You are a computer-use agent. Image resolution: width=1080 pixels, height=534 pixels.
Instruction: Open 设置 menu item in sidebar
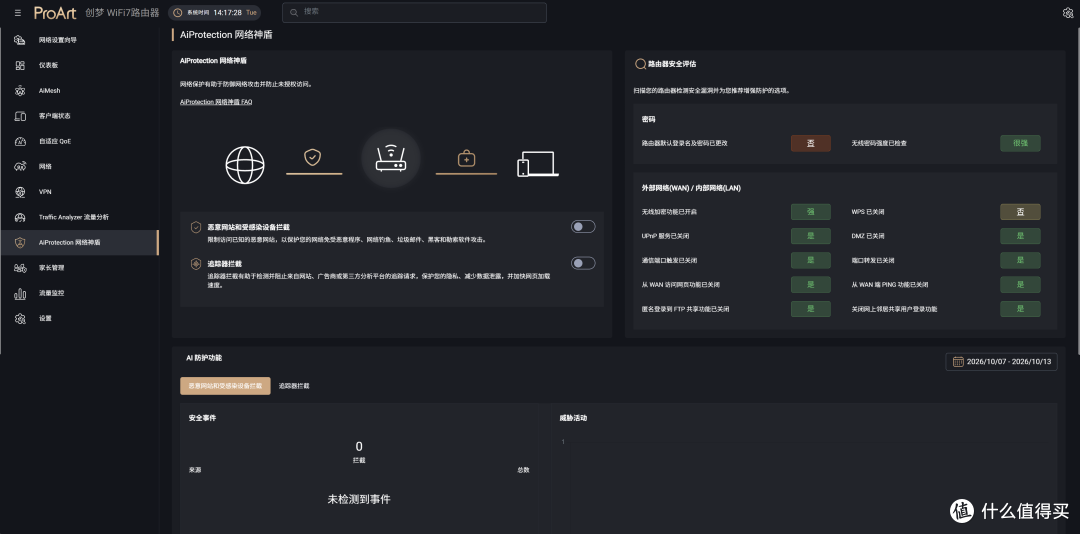[x=79, y=318]
